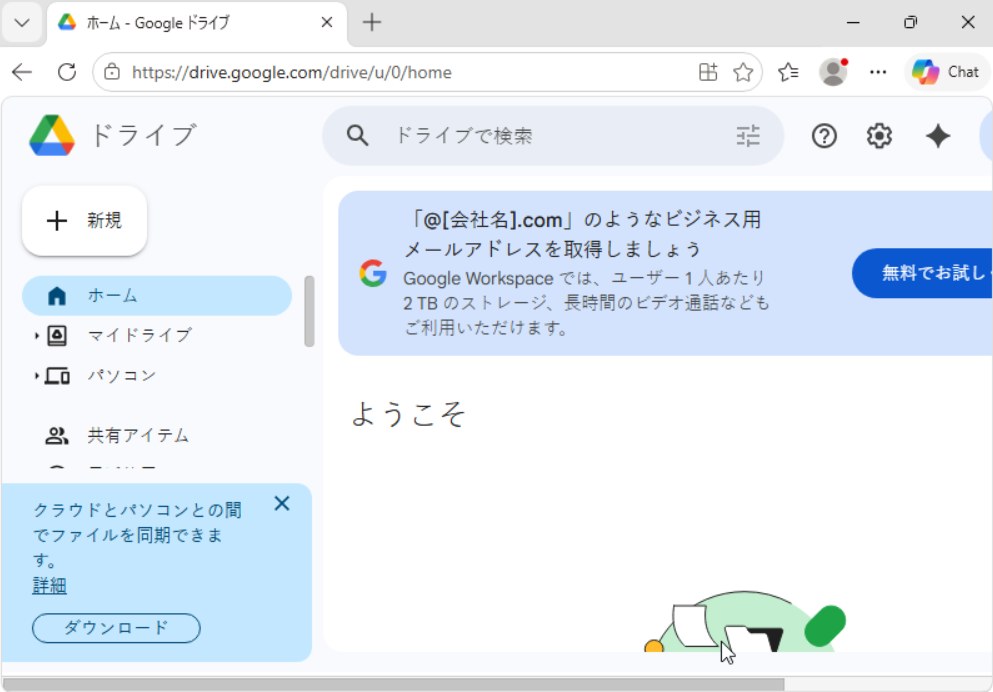This screenshot has height=692, width=993.
Task: Click the 無料でお試し button
Action: (x=922, y=273)
